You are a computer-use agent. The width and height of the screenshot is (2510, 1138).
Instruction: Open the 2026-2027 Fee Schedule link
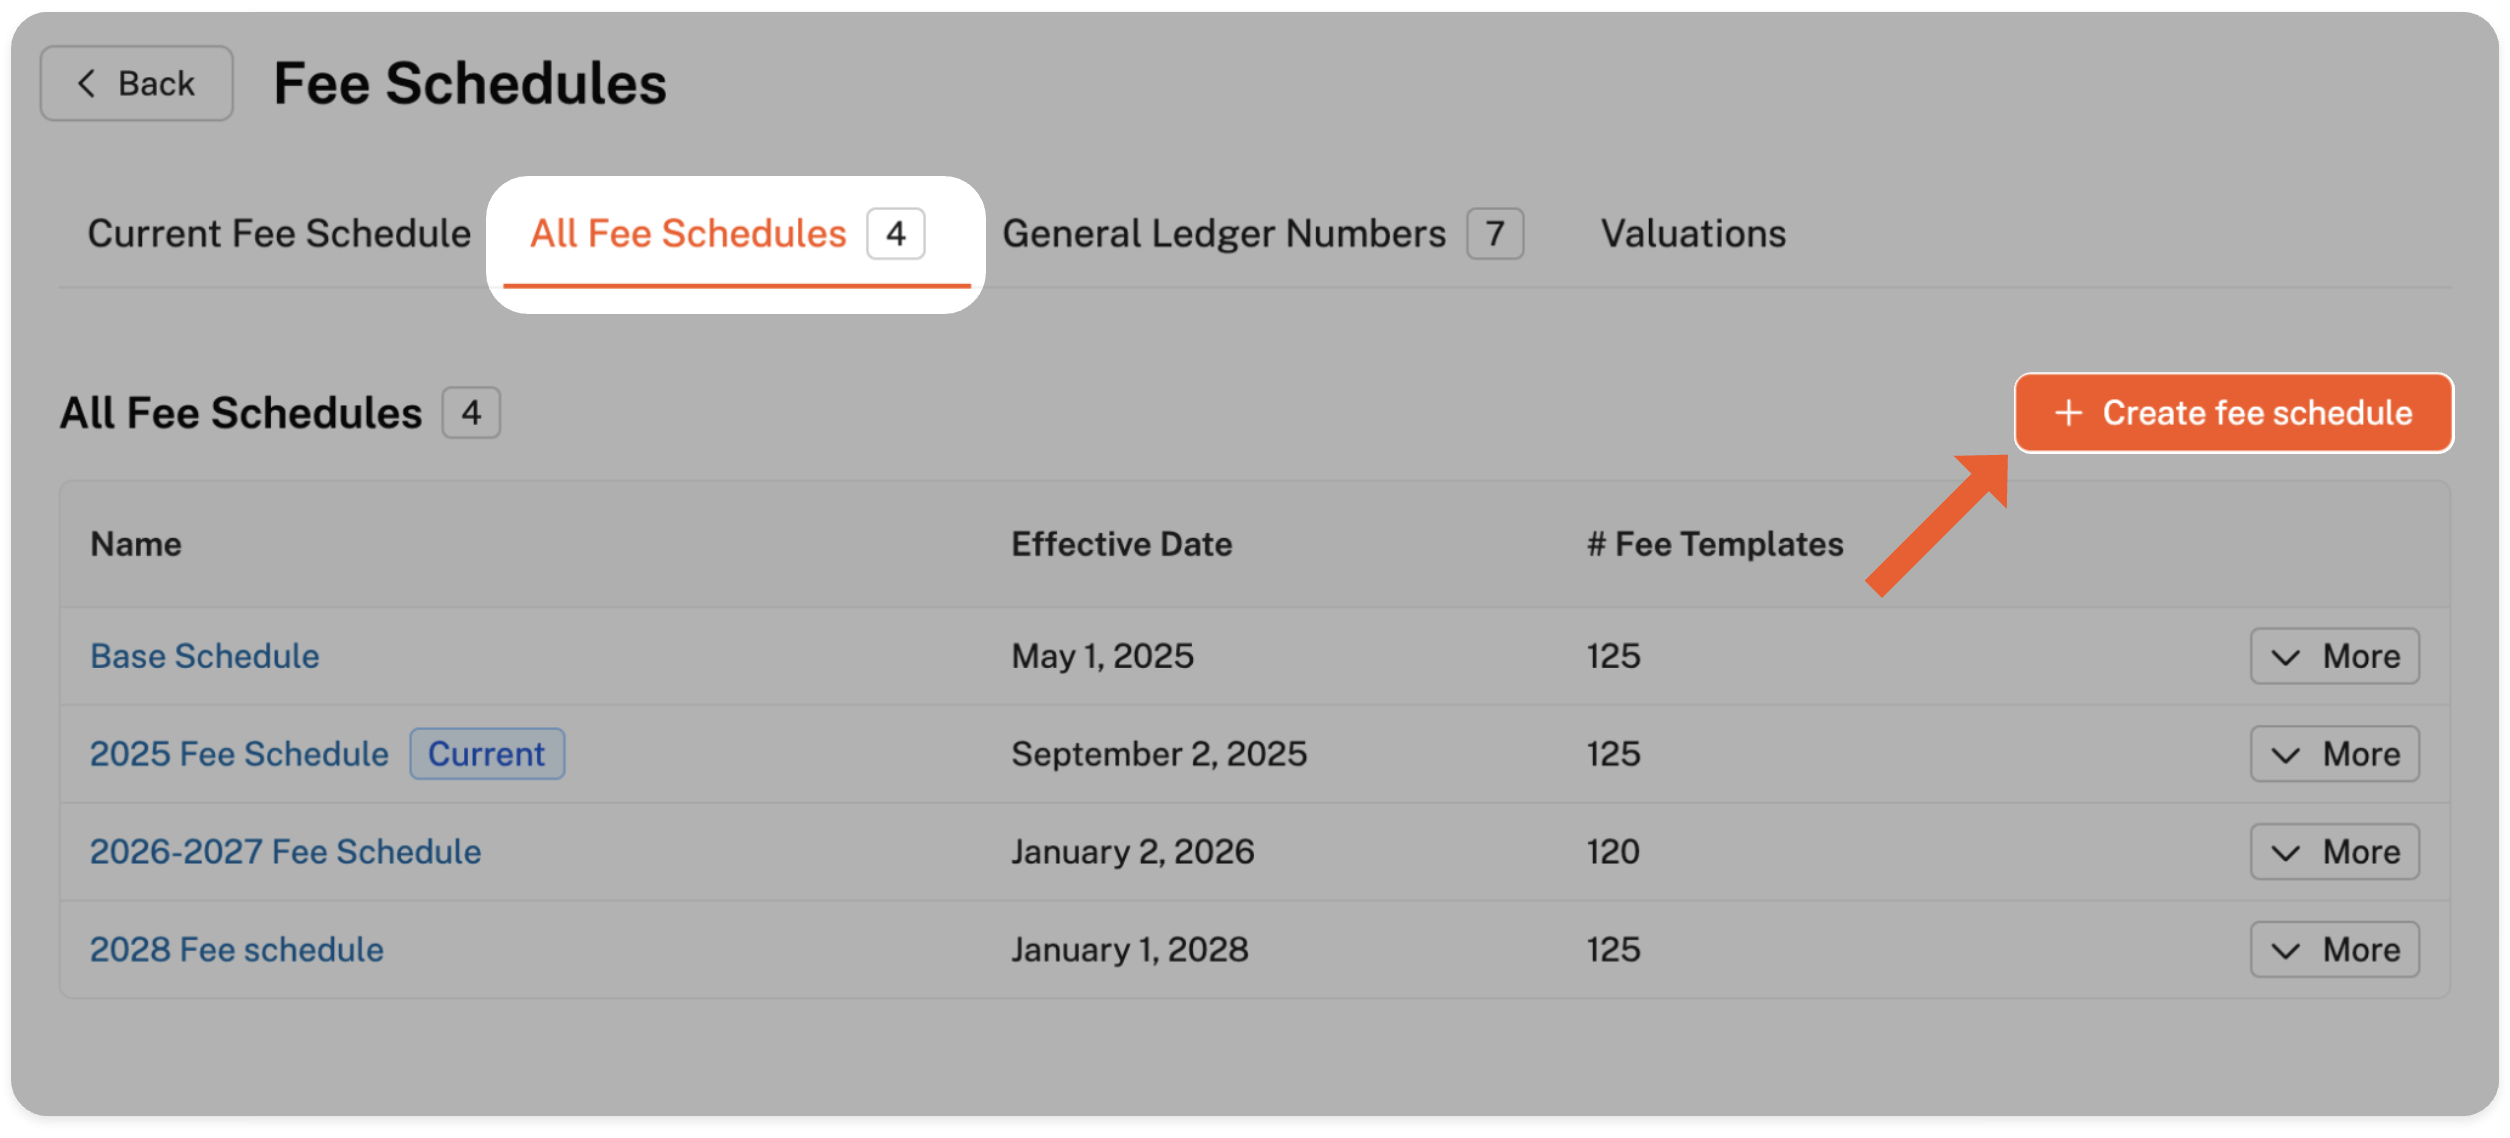click(285, 852)
